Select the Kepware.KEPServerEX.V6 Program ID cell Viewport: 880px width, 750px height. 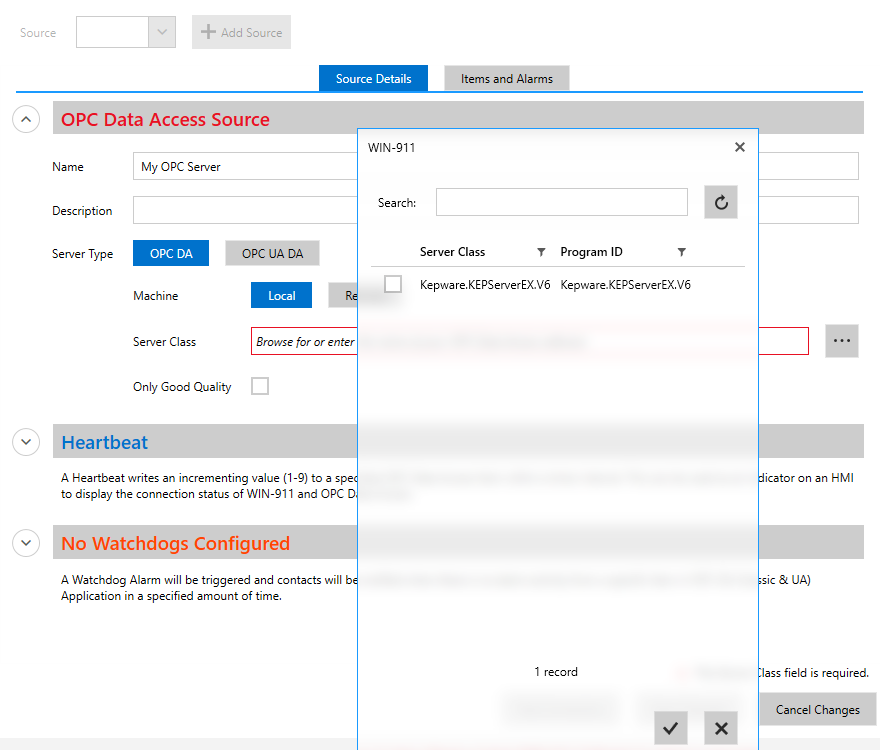[625, 285]
